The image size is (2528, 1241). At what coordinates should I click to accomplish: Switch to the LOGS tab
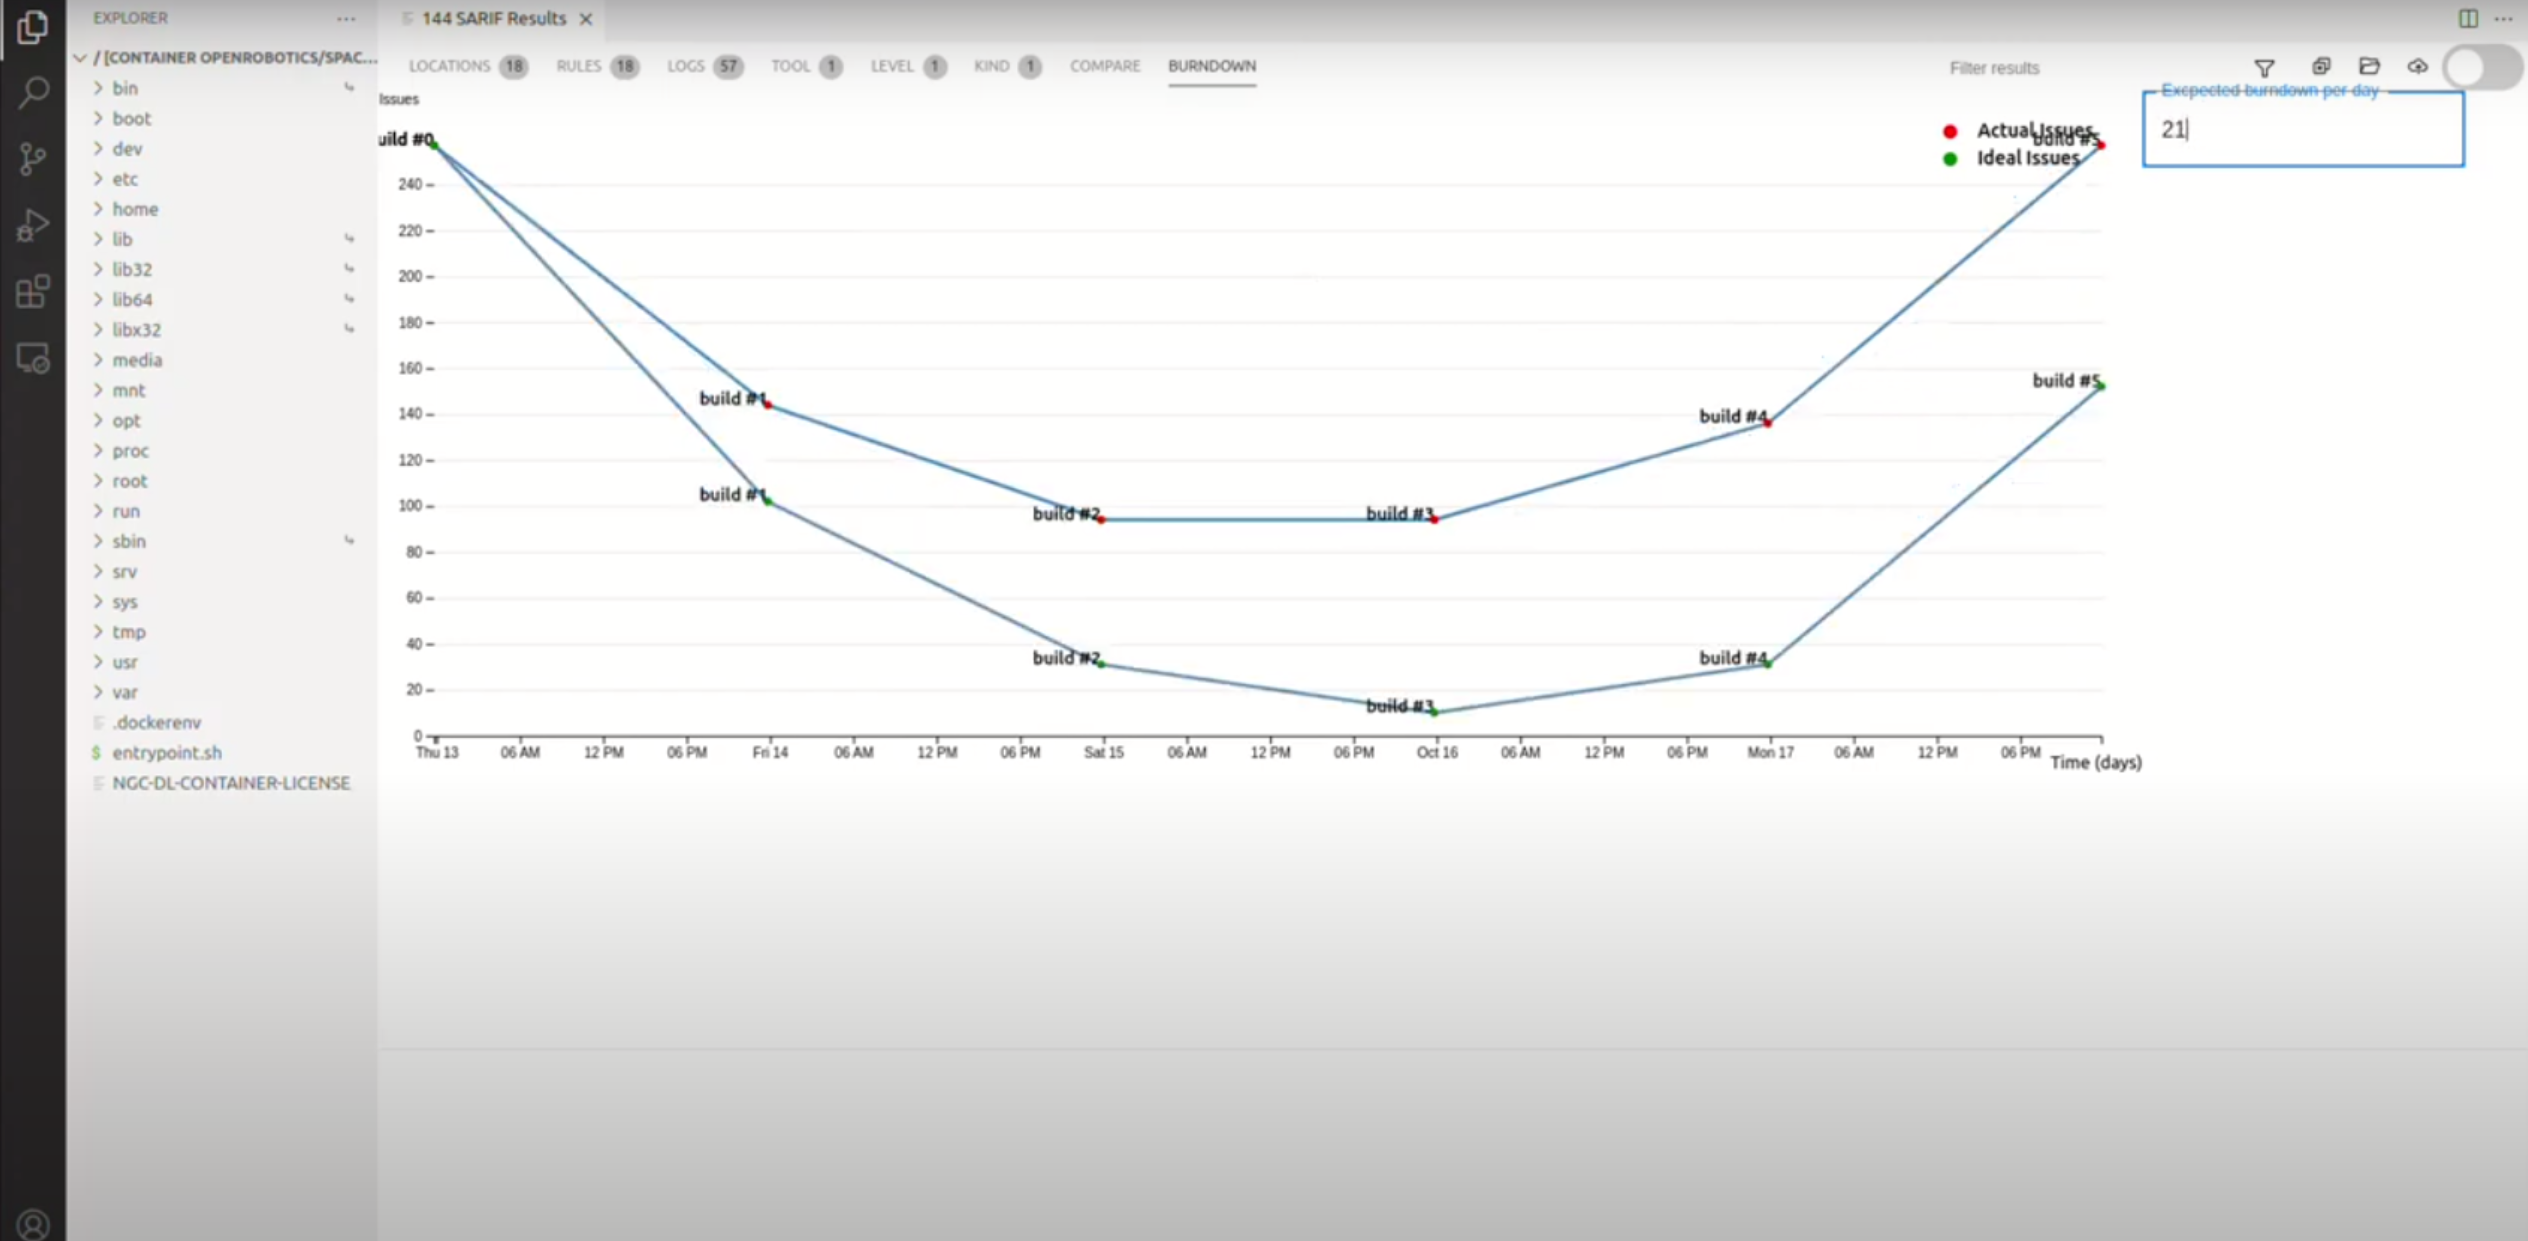(x=705, y=66)
